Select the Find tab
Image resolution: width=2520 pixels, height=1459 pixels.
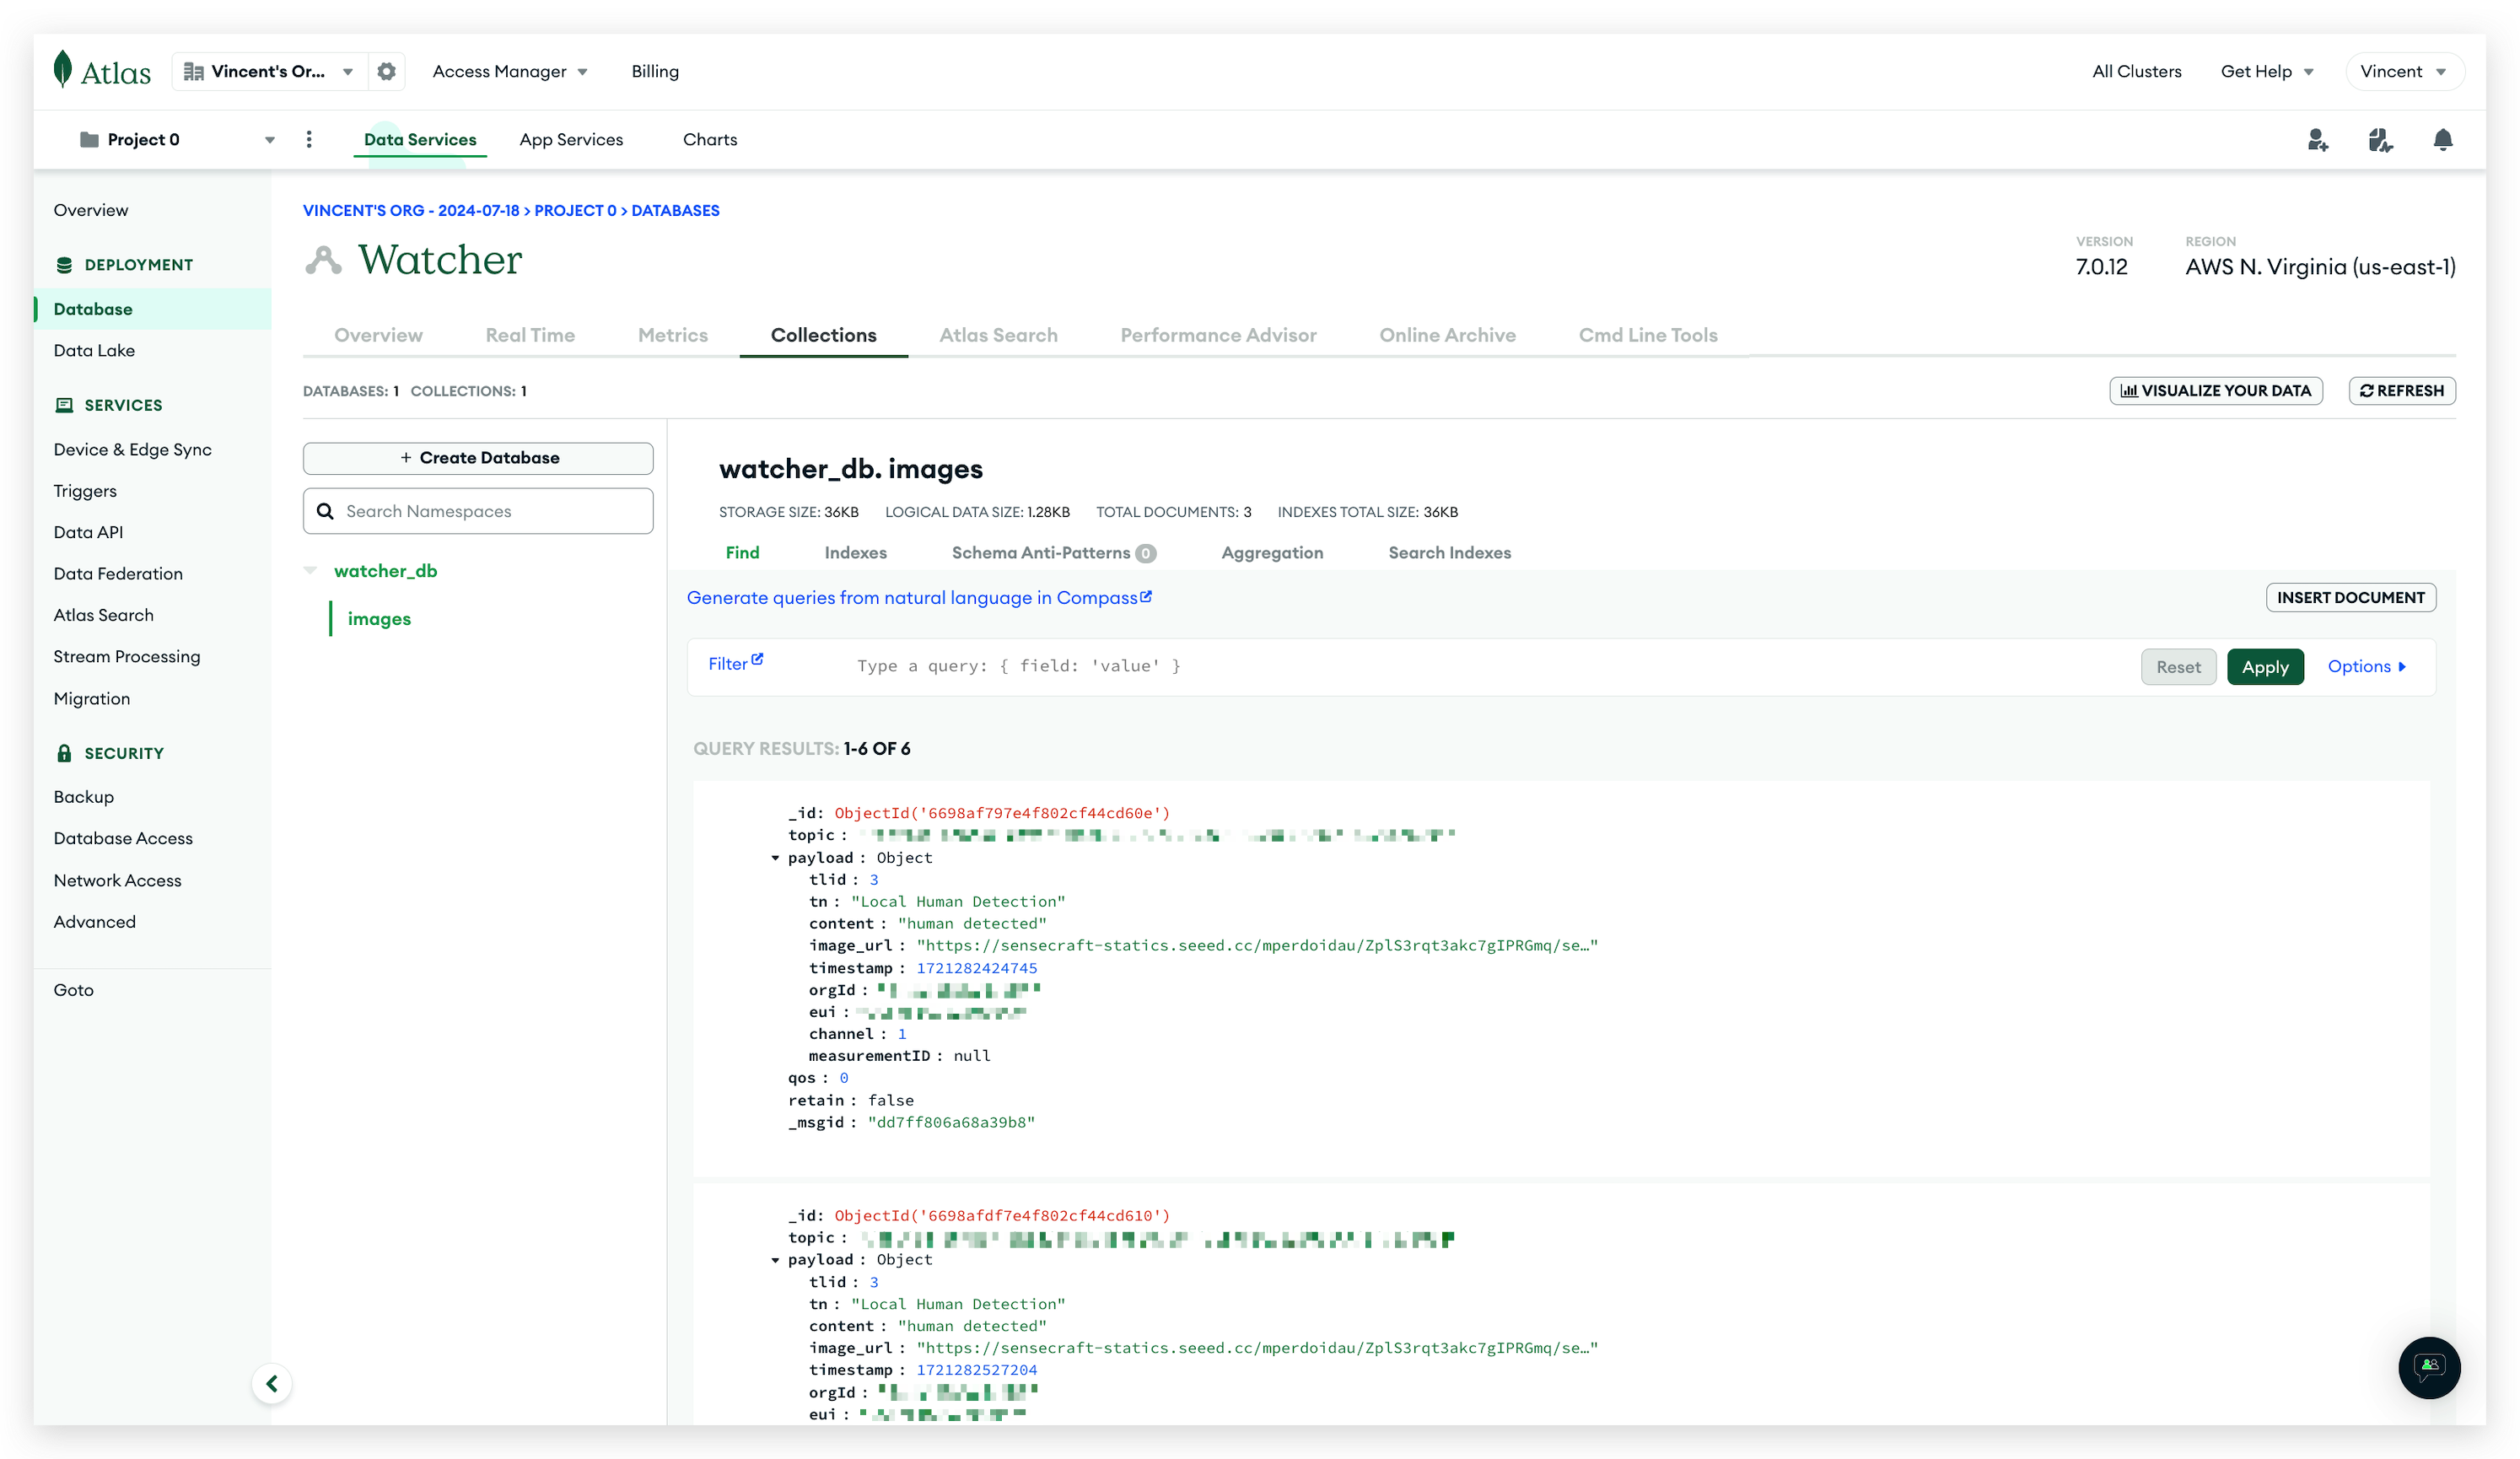click(x=742, y=552)
